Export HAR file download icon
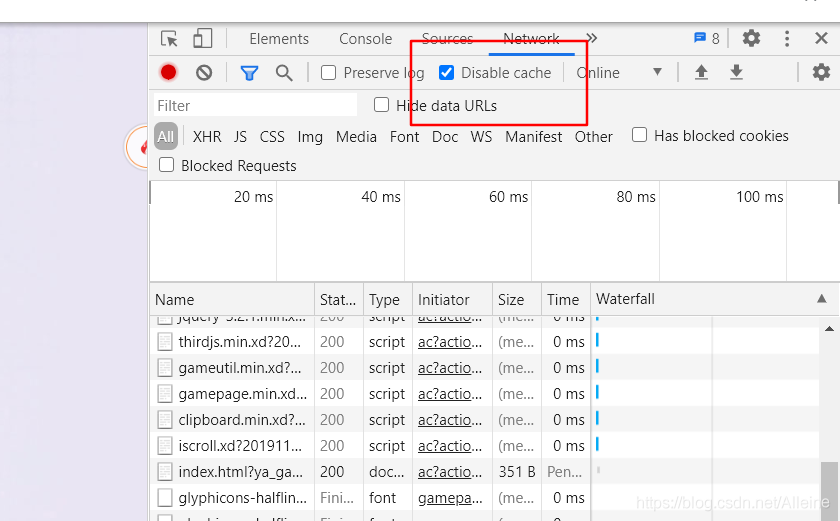Viewport: 840px width, 521px height. [737, 72]
